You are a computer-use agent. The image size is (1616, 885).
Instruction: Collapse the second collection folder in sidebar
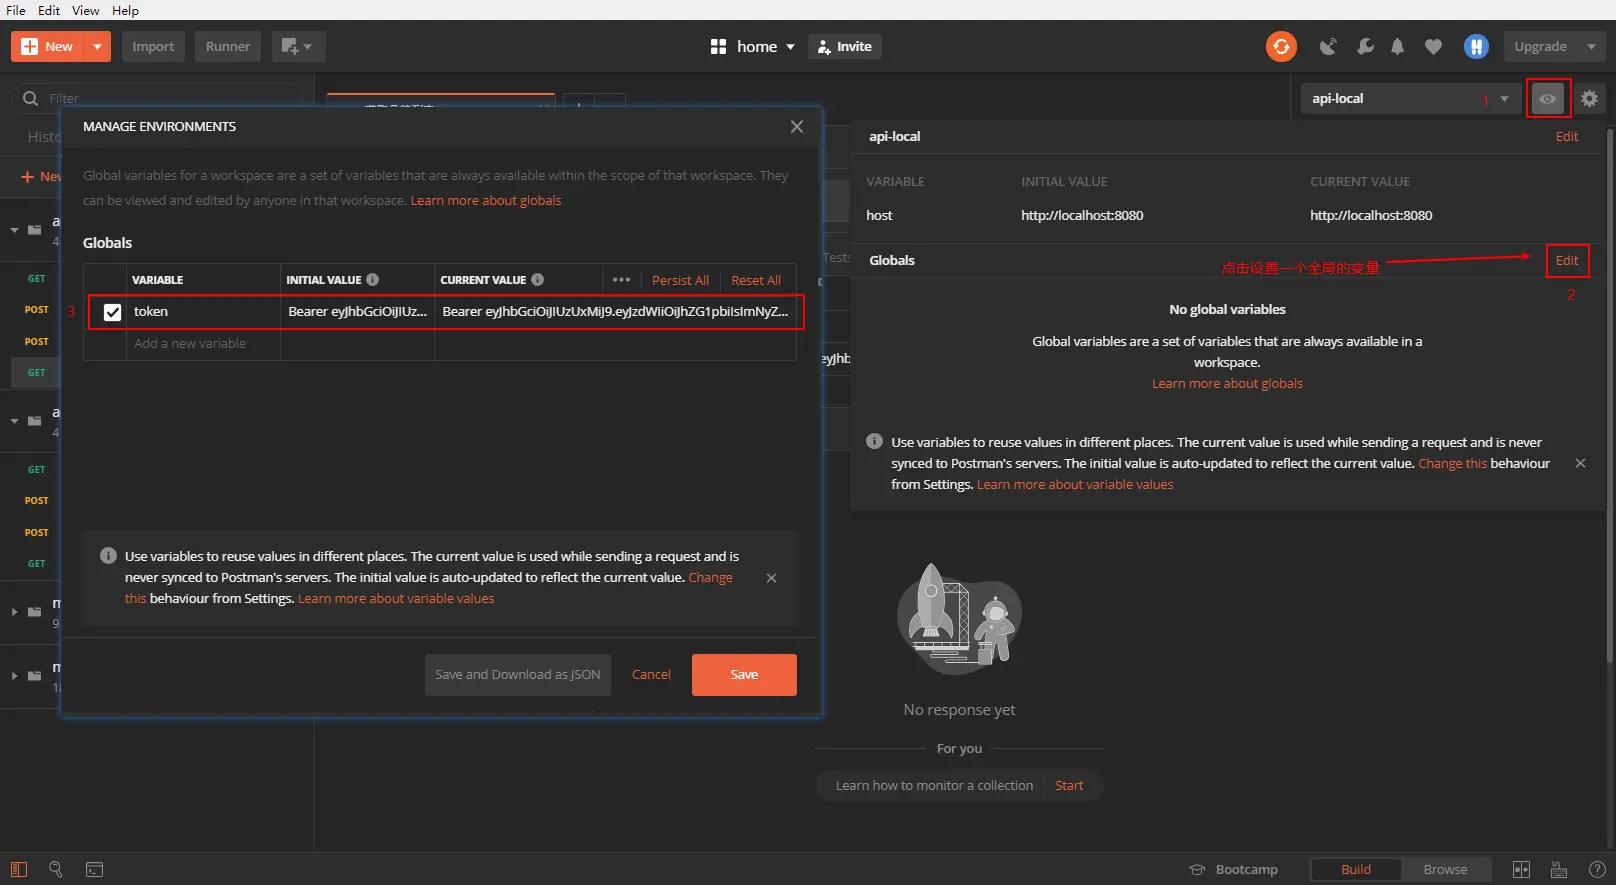14,421
